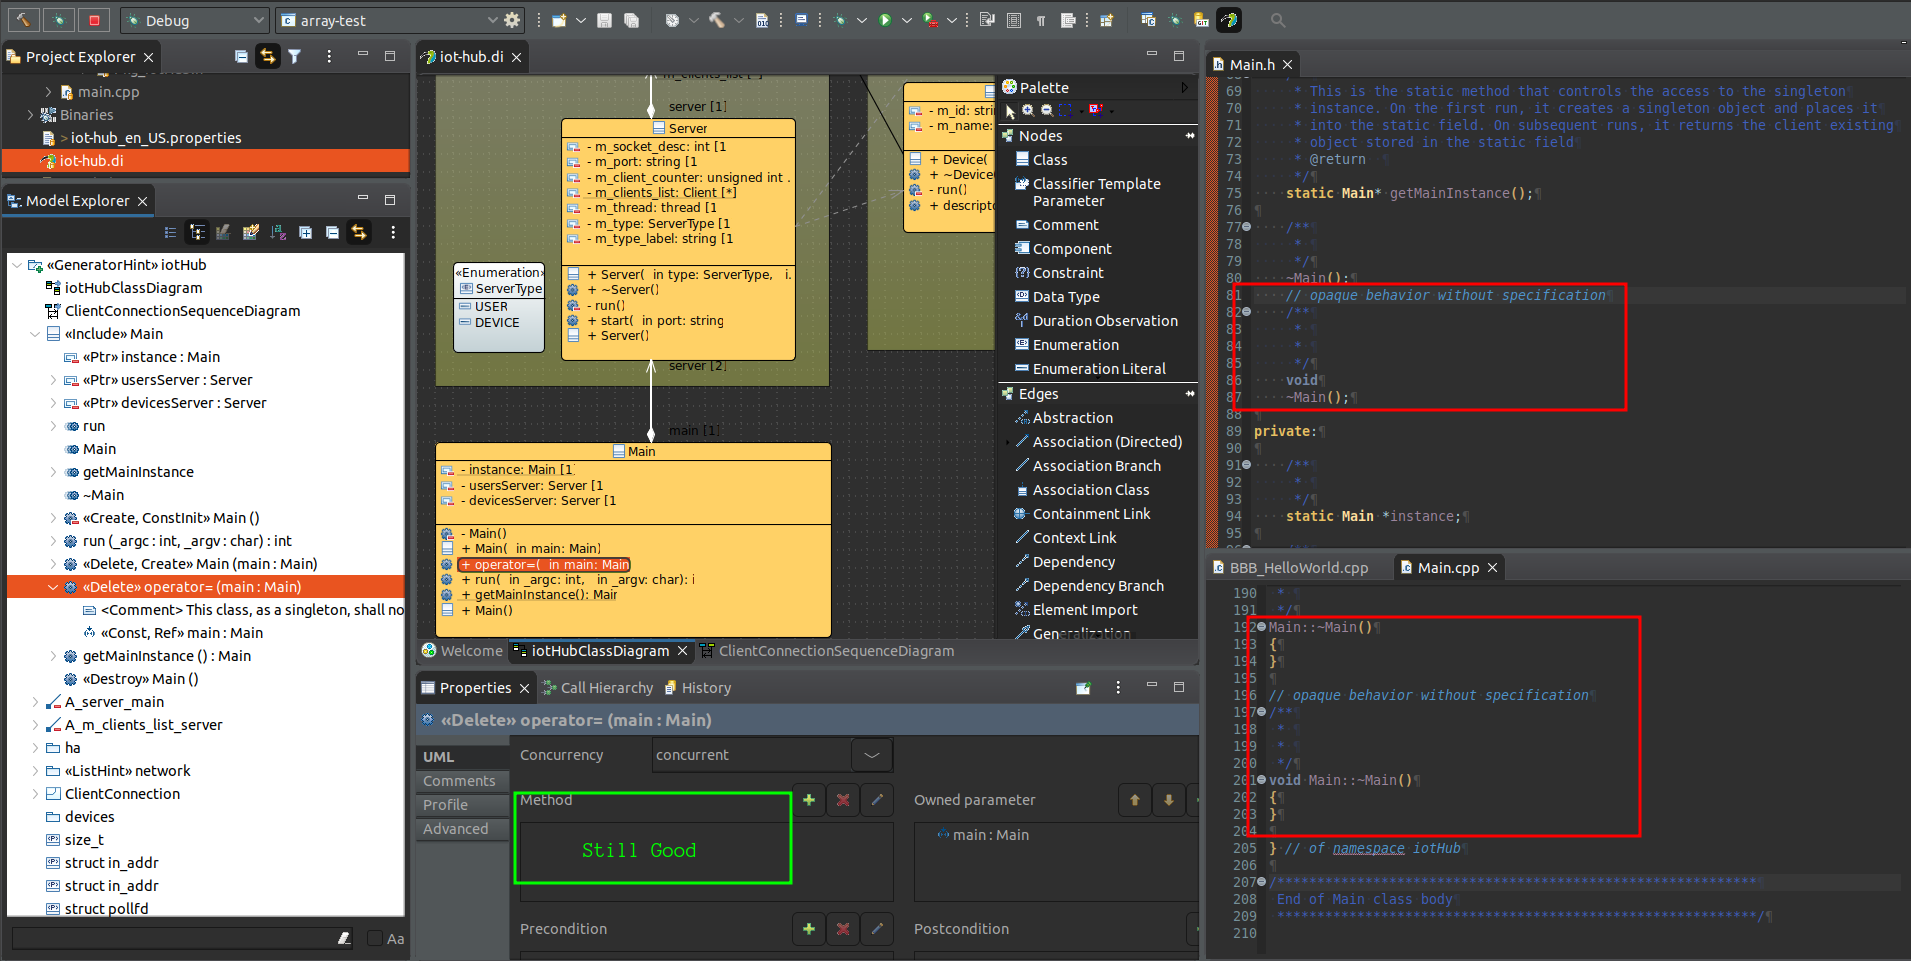Expand the Binaries node

pos(30,115)
